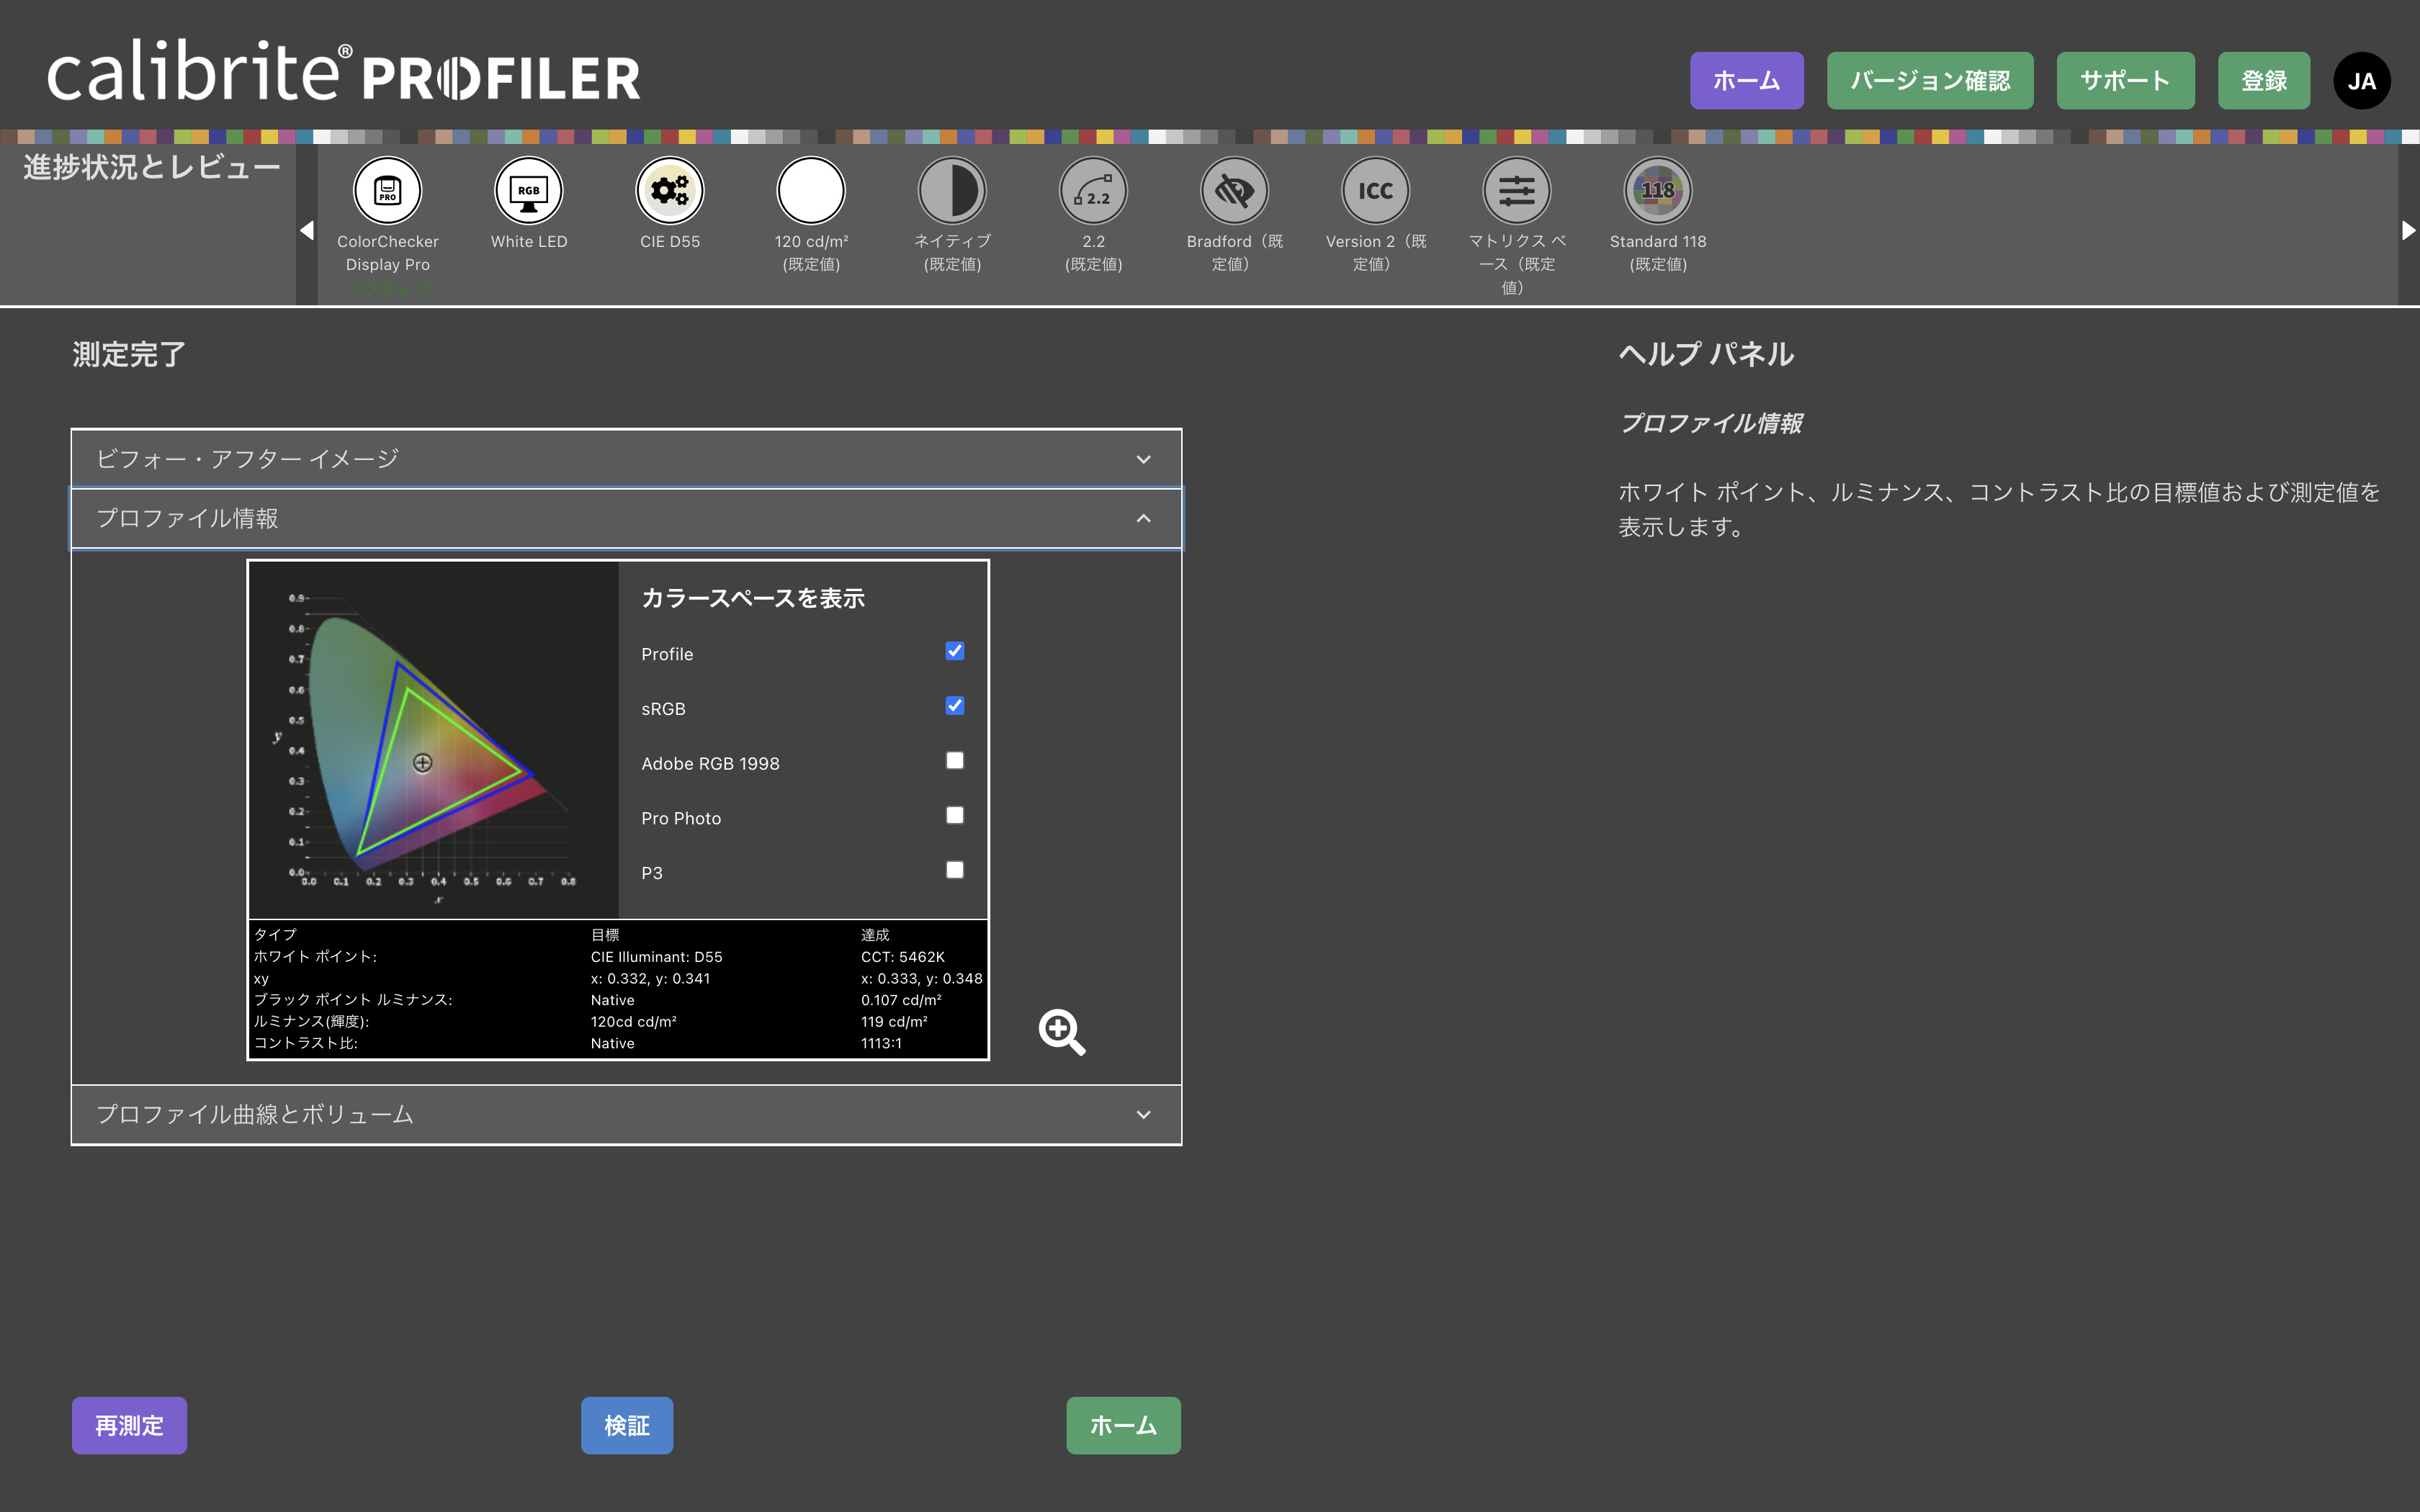The image size is (2420, 1512).
Task: Open the CIE D55 white point icon
Action: (x=669, y=191)
